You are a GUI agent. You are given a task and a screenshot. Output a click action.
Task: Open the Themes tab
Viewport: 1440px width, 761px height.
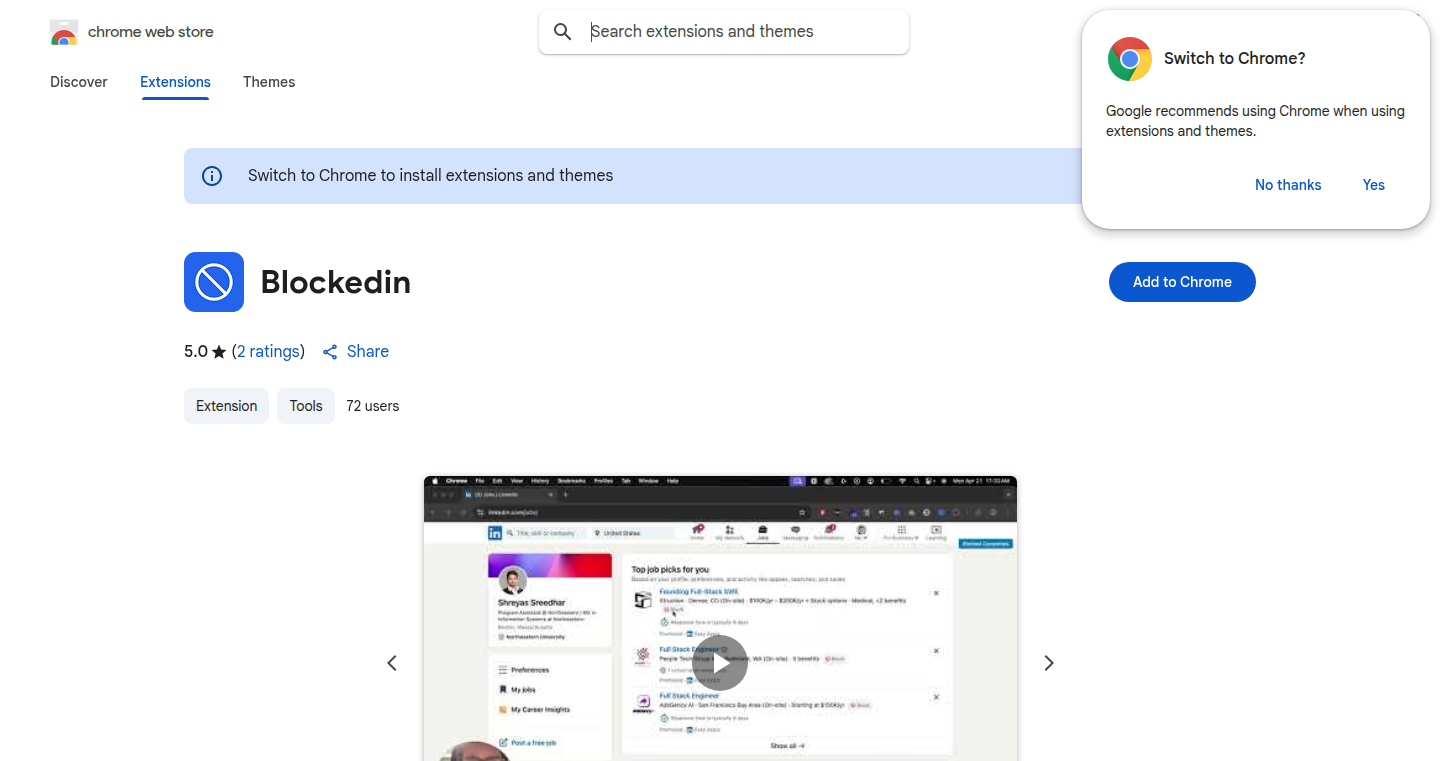click(269, 82)
